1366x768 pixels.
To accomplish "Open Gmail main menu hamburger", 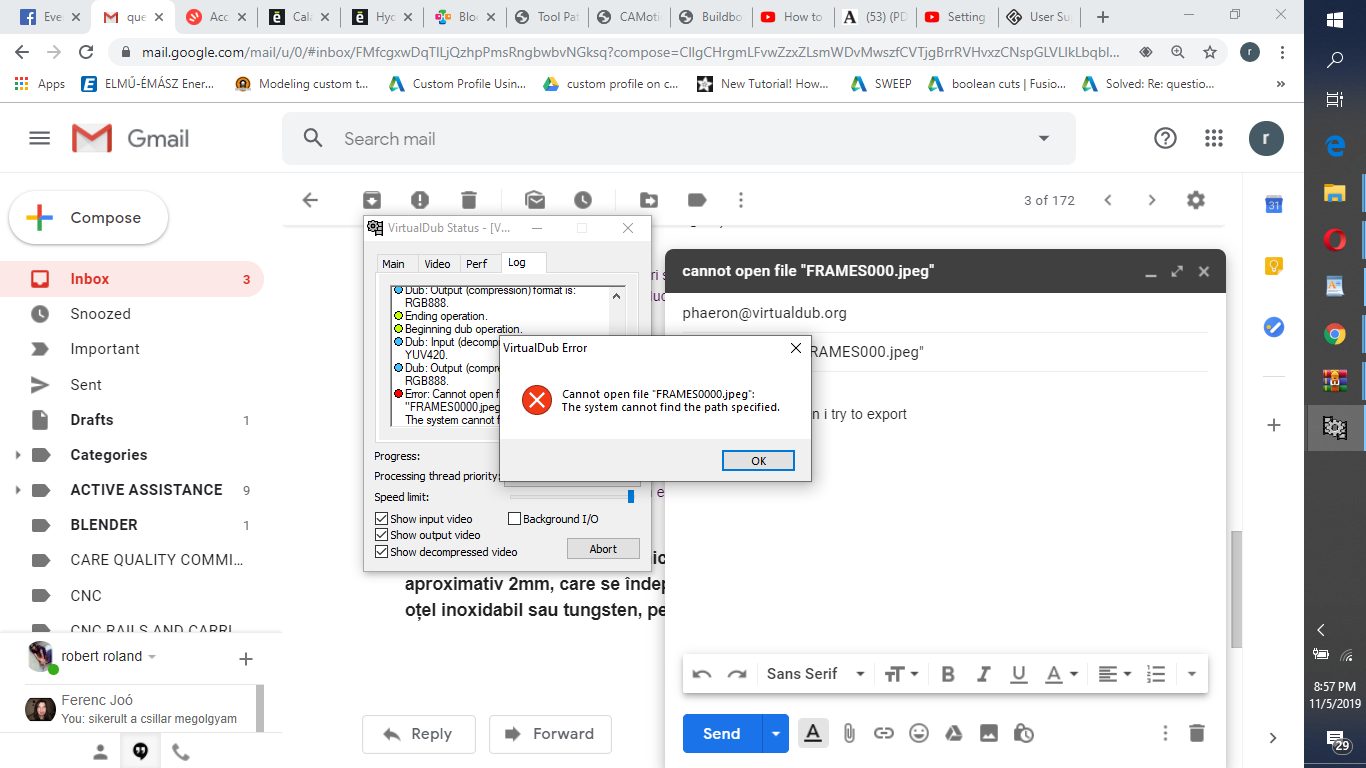I will coord(40,139).
